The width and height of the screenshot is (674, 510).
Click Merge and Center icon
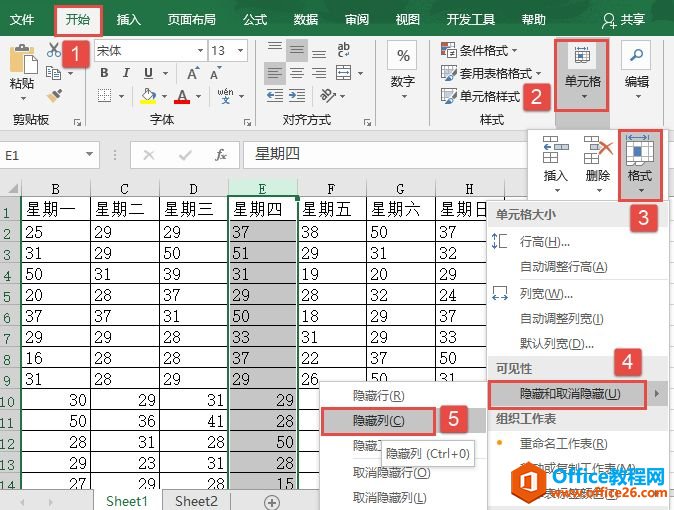point(343,73)
